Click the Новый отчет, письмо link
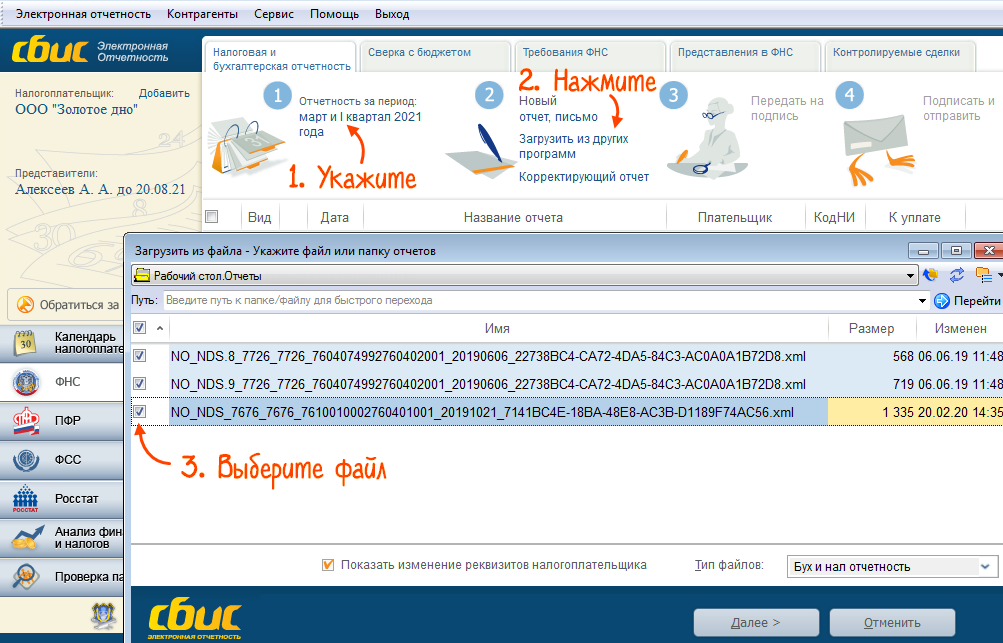Screen dimensions: 1003x643 [558, 109]
